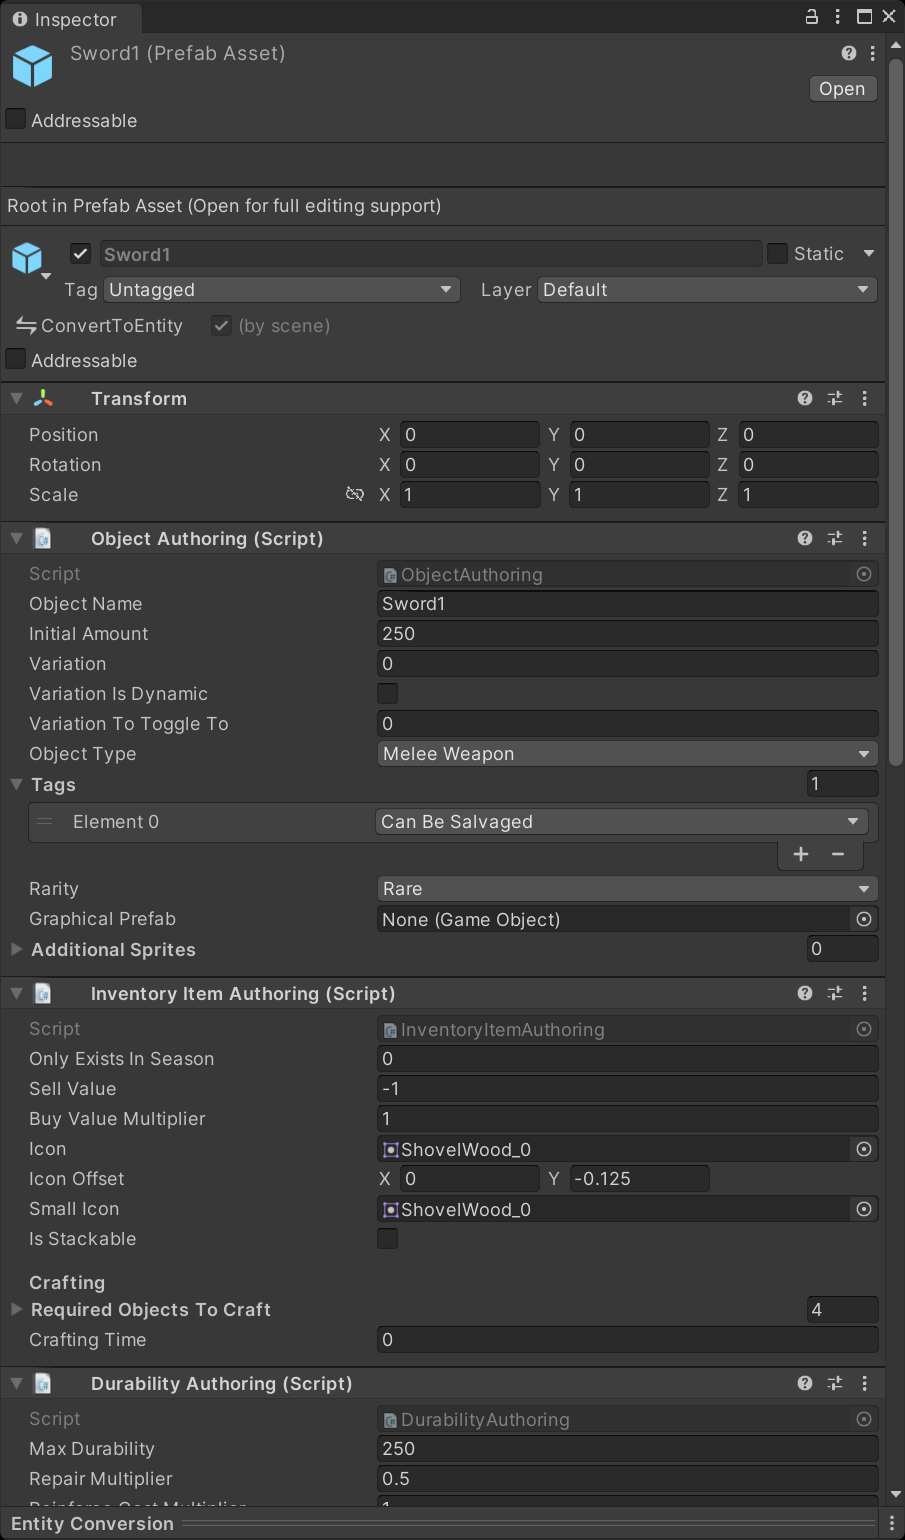905x1540 pixels.
Task: Click the Initial Amount input field
Action: coord(626,634)
